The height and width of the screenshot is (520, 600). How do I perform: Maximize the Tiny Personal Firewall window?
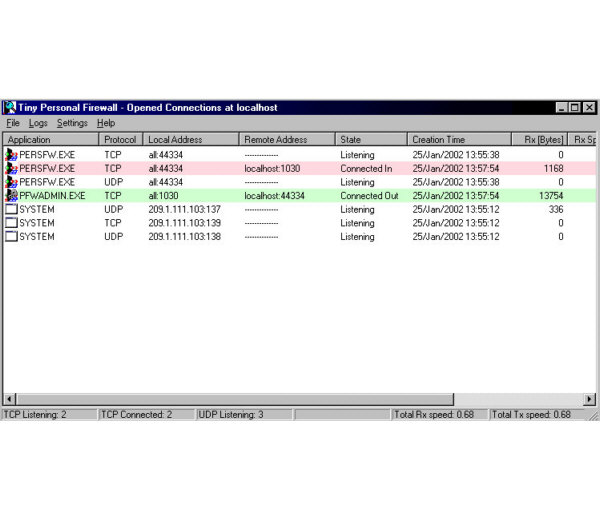tap(575, 108)
